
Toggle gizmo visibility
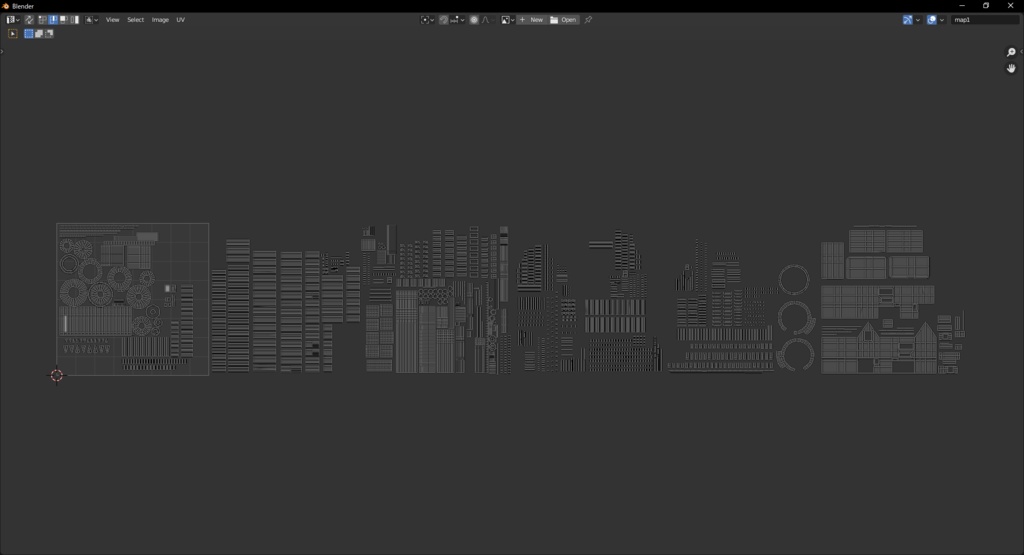click(907, 20)
